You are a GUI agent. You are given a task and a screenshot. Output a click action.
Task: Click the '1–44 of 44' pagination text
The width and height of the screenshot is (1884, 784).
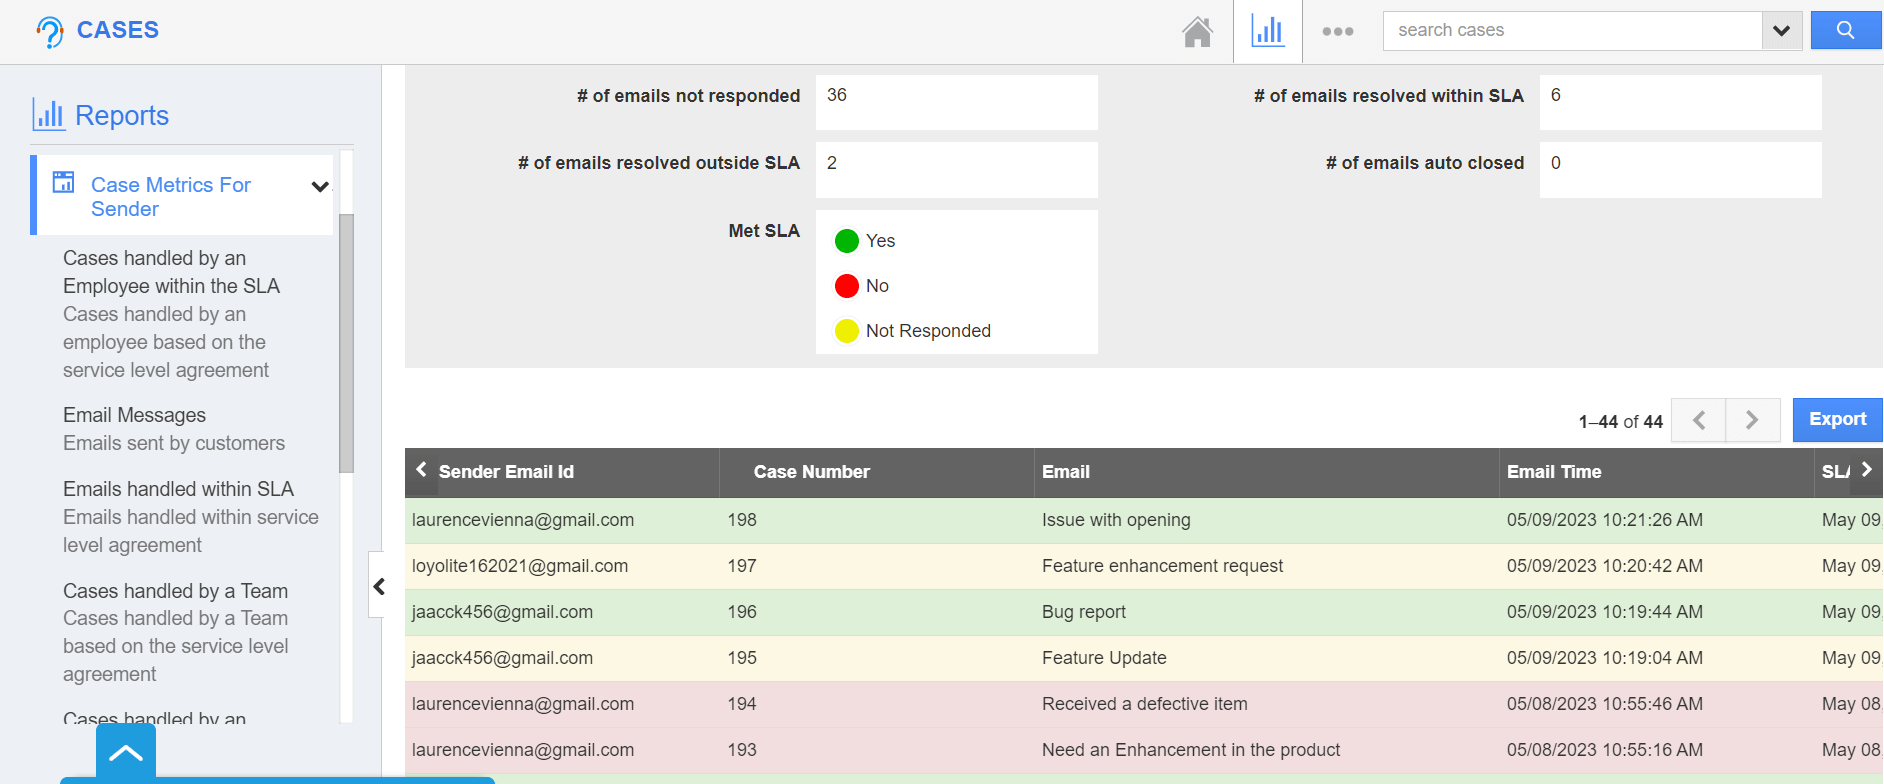(1620, 422)
